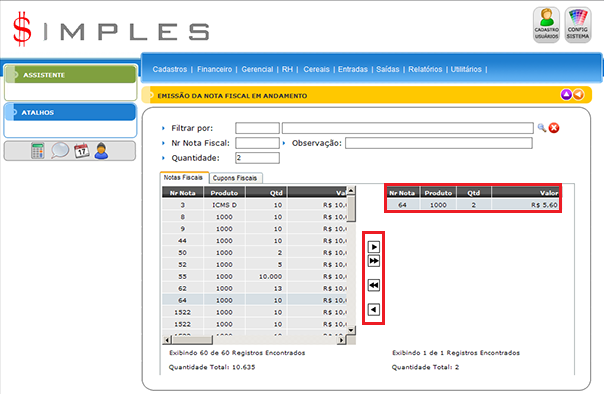Open the user person shortcut icon

tap(101, 151)
